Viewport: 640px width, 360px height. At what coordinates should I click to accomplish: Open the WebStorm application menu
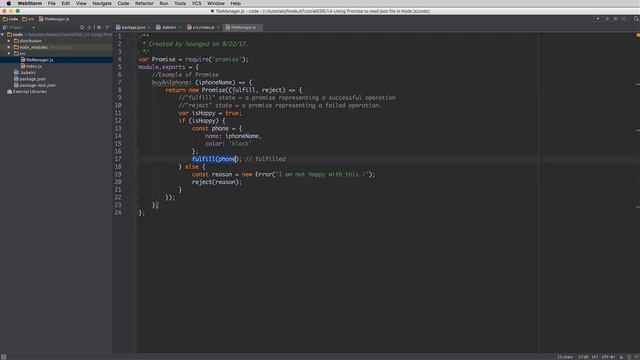(x=29, y=3)
